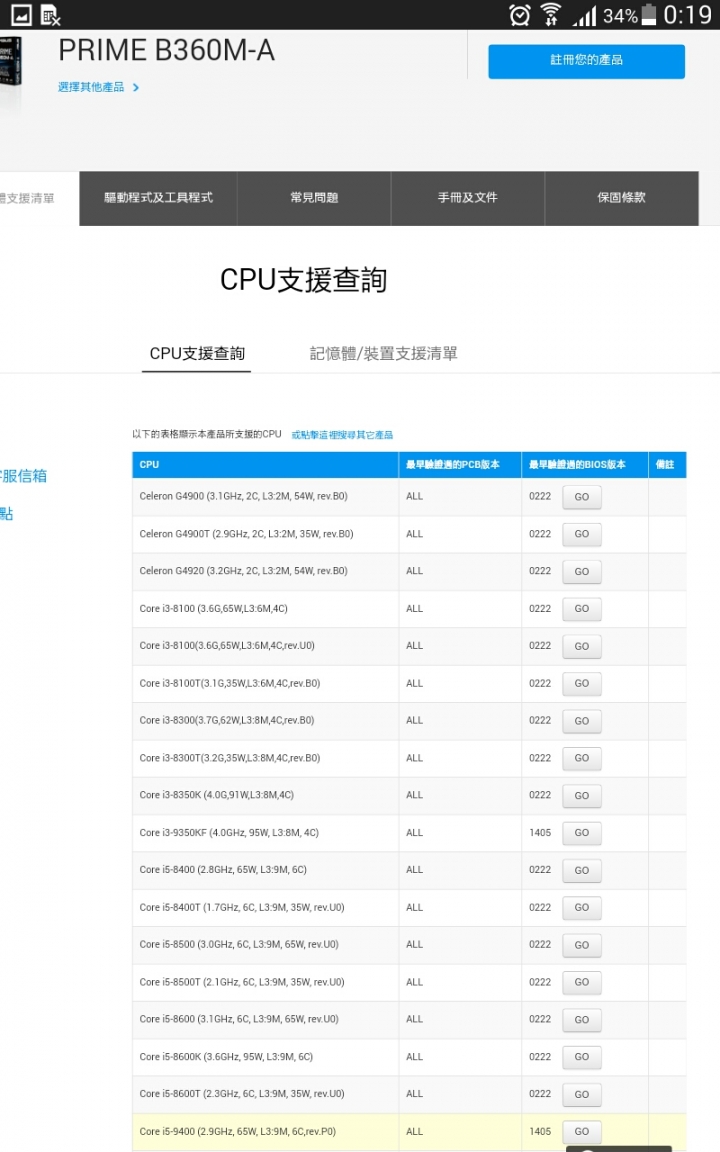Image resolution: width=720 pixels, height=1152 pixels.
Task: Click GO for Celeron G4900 row
Action: coord(582,497)
